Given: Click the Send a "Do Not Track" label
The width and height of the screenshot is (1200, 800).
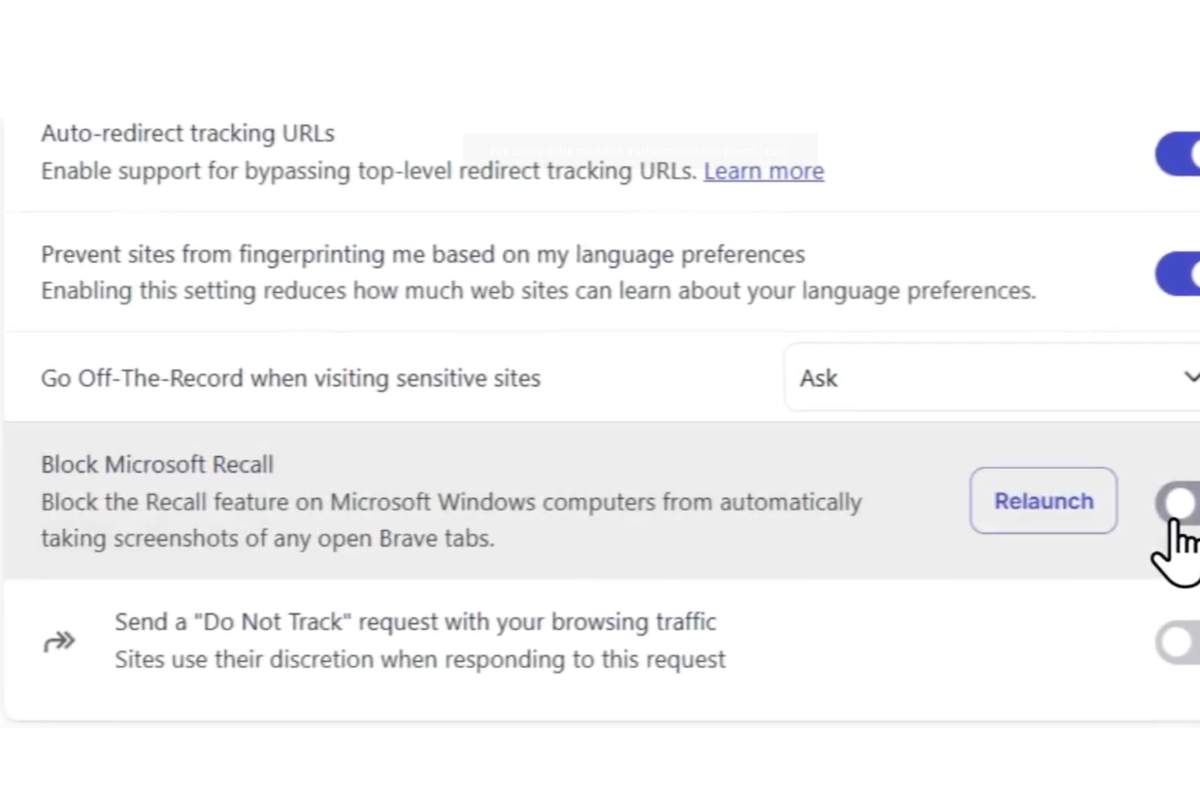Looking at the screenshot, I should coord(415,622).
